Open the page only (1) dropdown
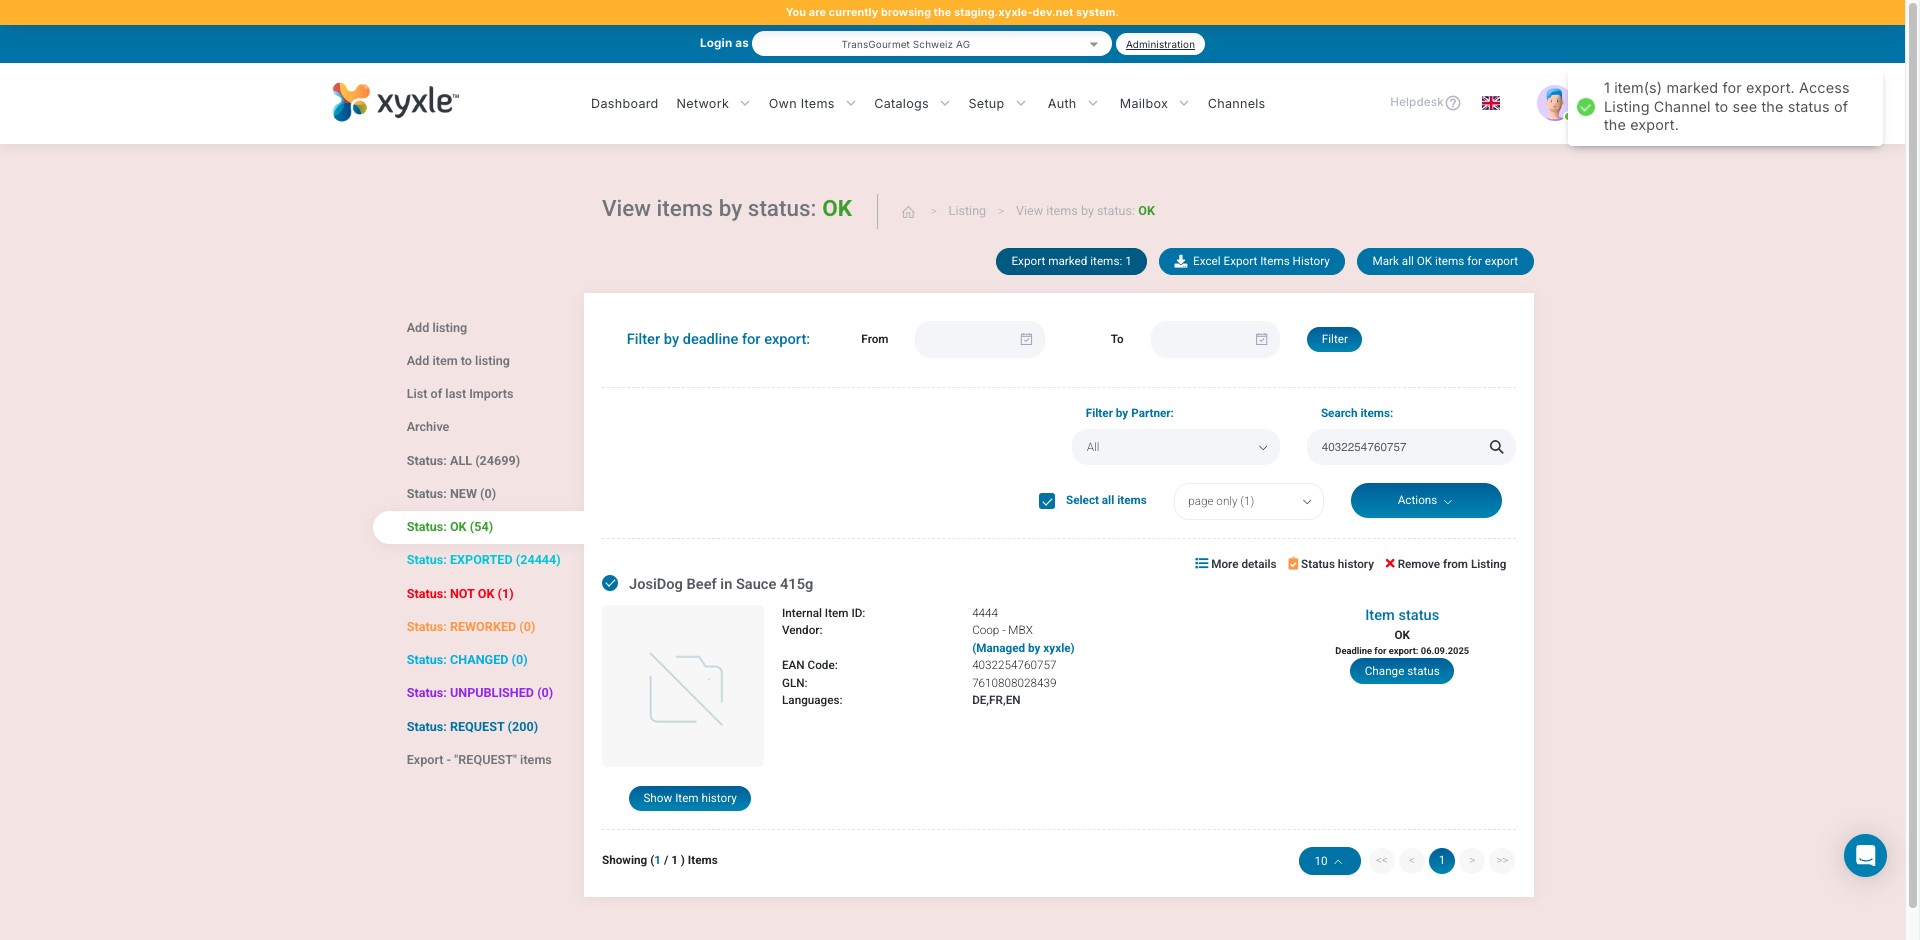Viewport: 1920px width, 940px height. (1249, 501)
